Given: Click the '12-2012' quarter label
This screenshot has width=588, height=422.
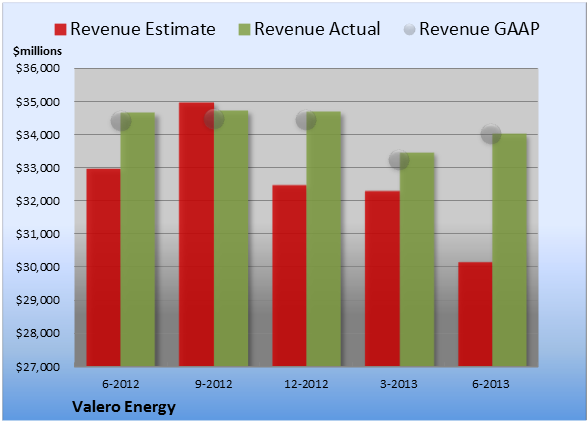Looking at the screenshot, I should pyautogui.click(x=306, y=384).
